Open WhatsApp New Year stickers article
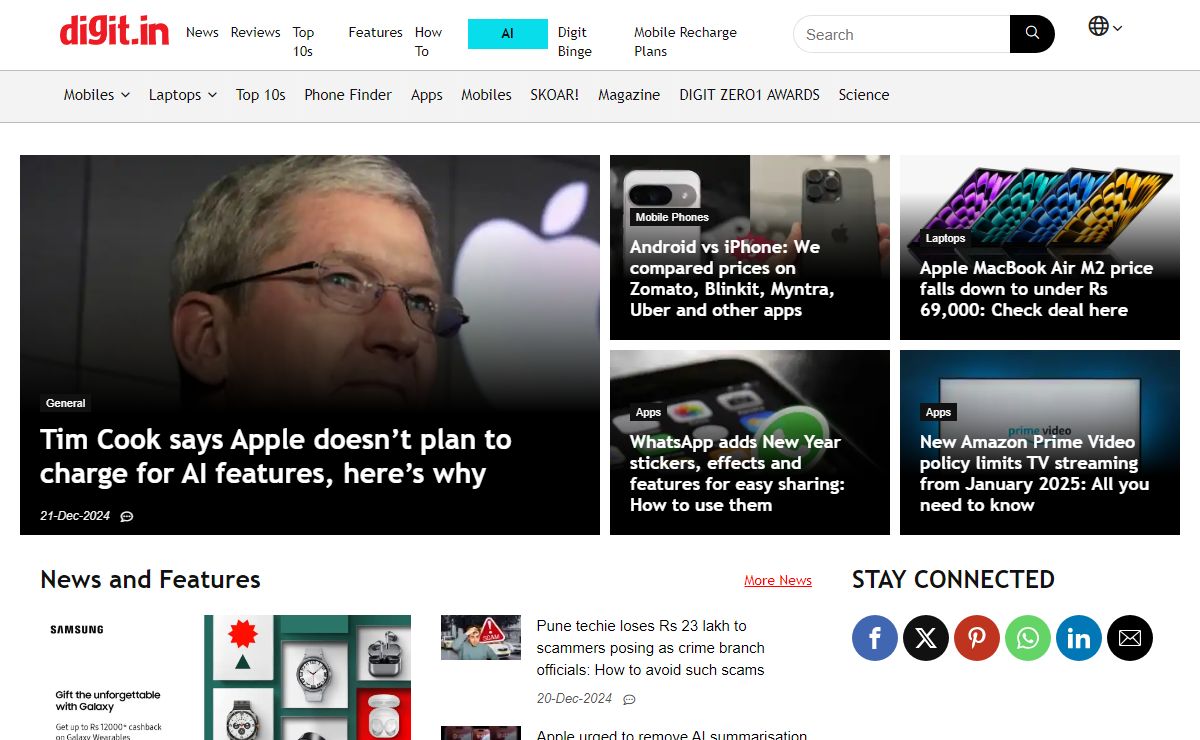Viewport: 1200px width, 740px height. [737, 474]
